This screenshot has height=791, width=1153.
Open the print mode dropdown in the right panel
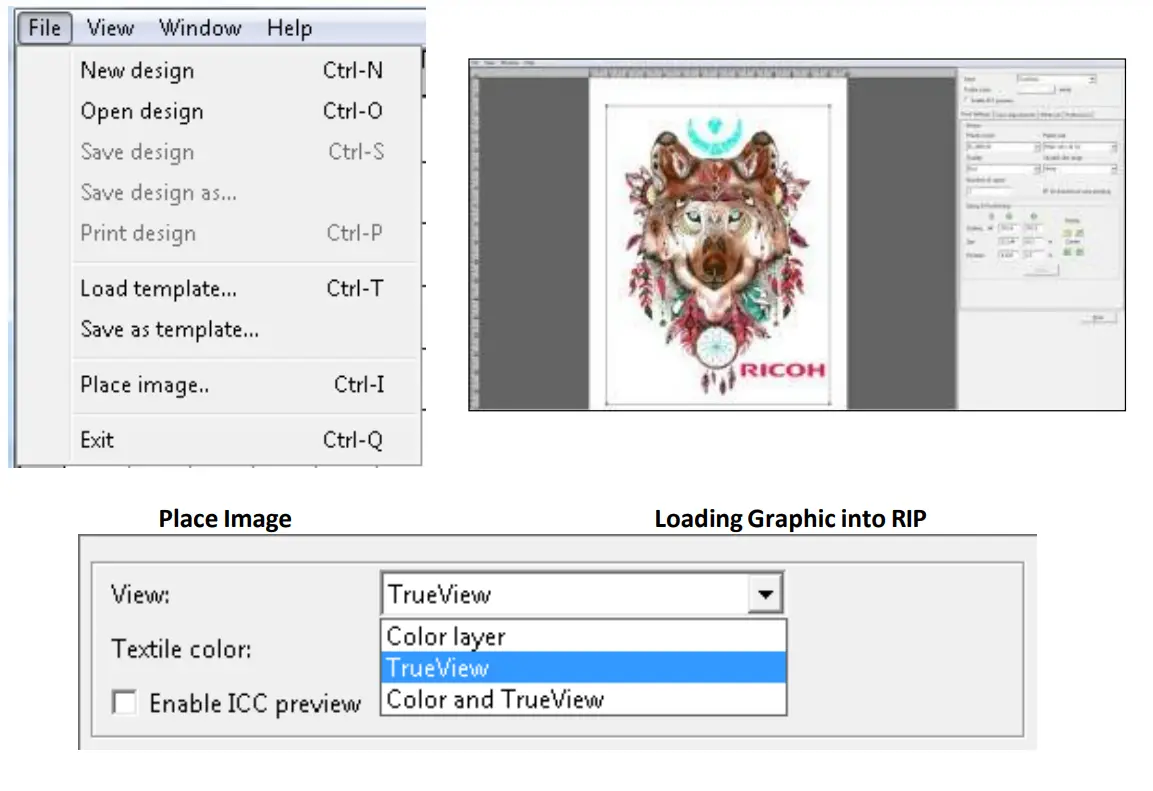coord(1037,145)
